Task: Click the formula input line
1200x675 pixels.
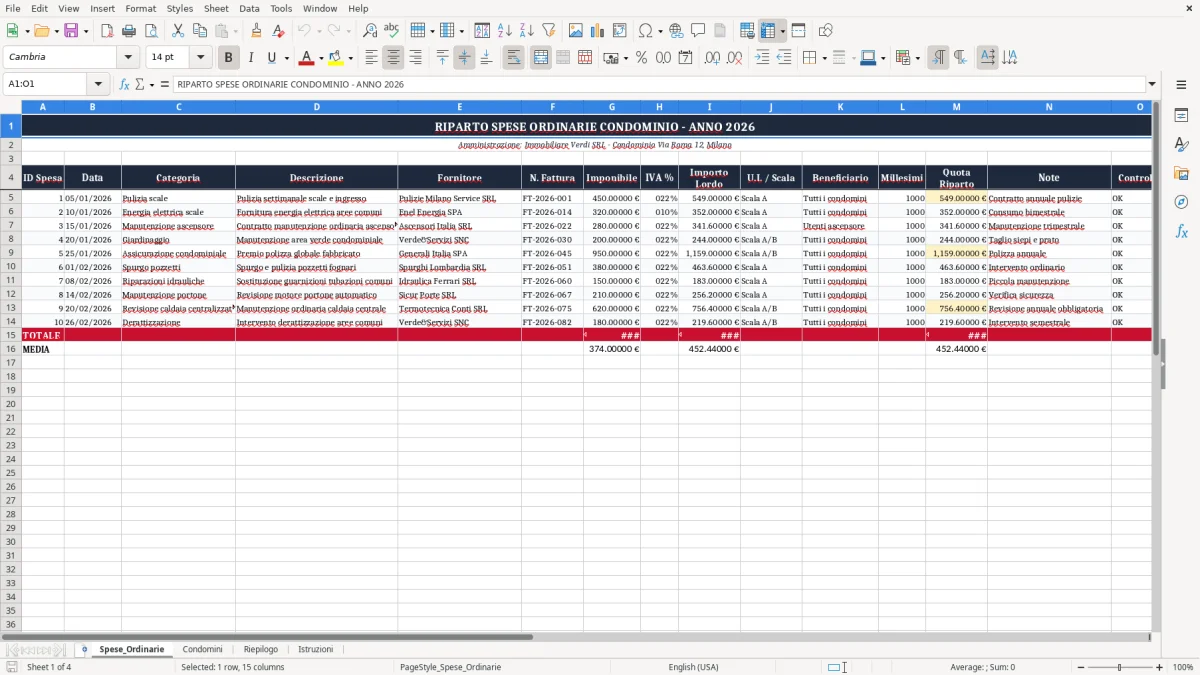Action: [659, 84]
